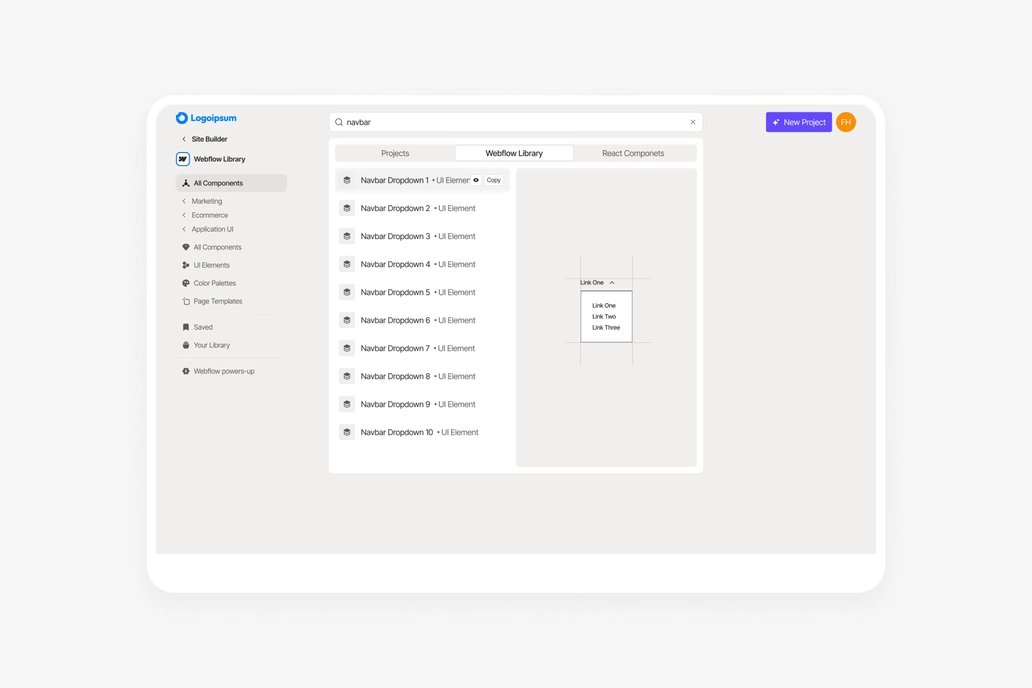1032x688 pixels.
Task: Click Navbar Dropdown 3 component icon
Action: pyautogui.click(x=347, y=236)
